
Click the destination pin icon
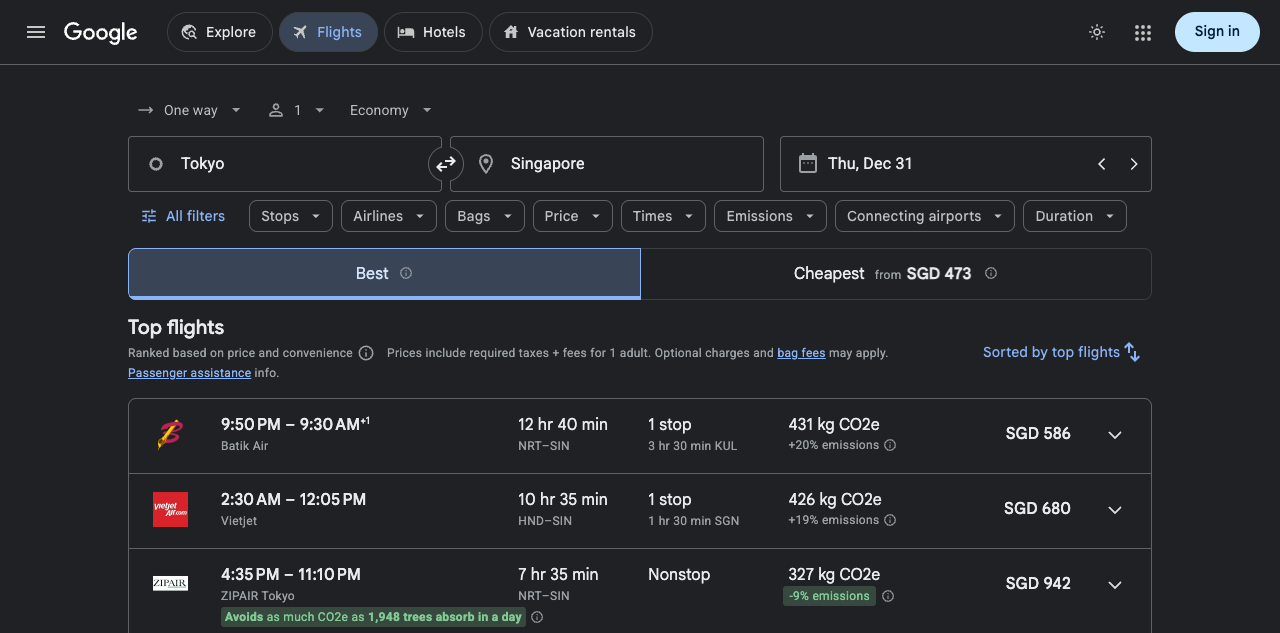tap(486, 164)
